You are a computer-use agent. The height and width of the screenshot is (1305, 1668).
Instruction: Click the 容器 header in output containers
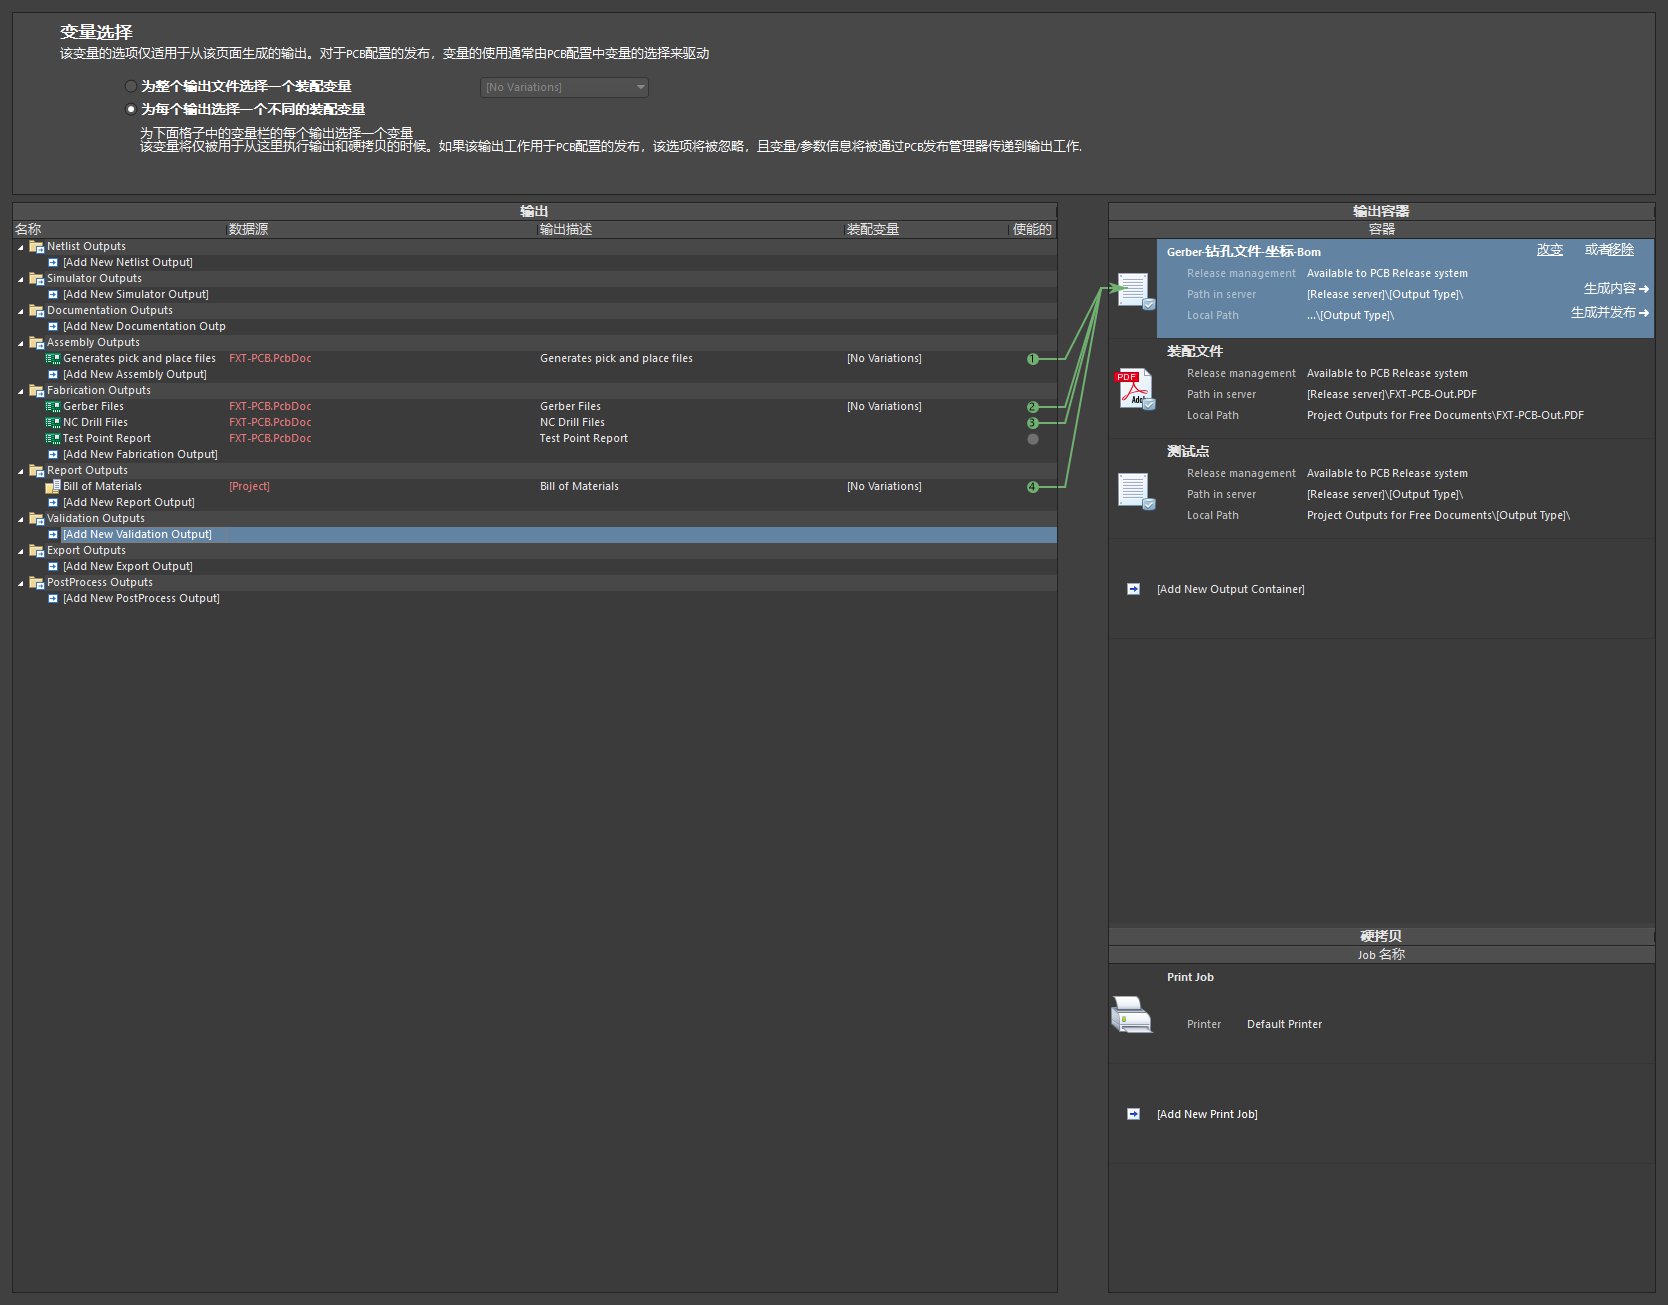click(x=1381, y=229)
